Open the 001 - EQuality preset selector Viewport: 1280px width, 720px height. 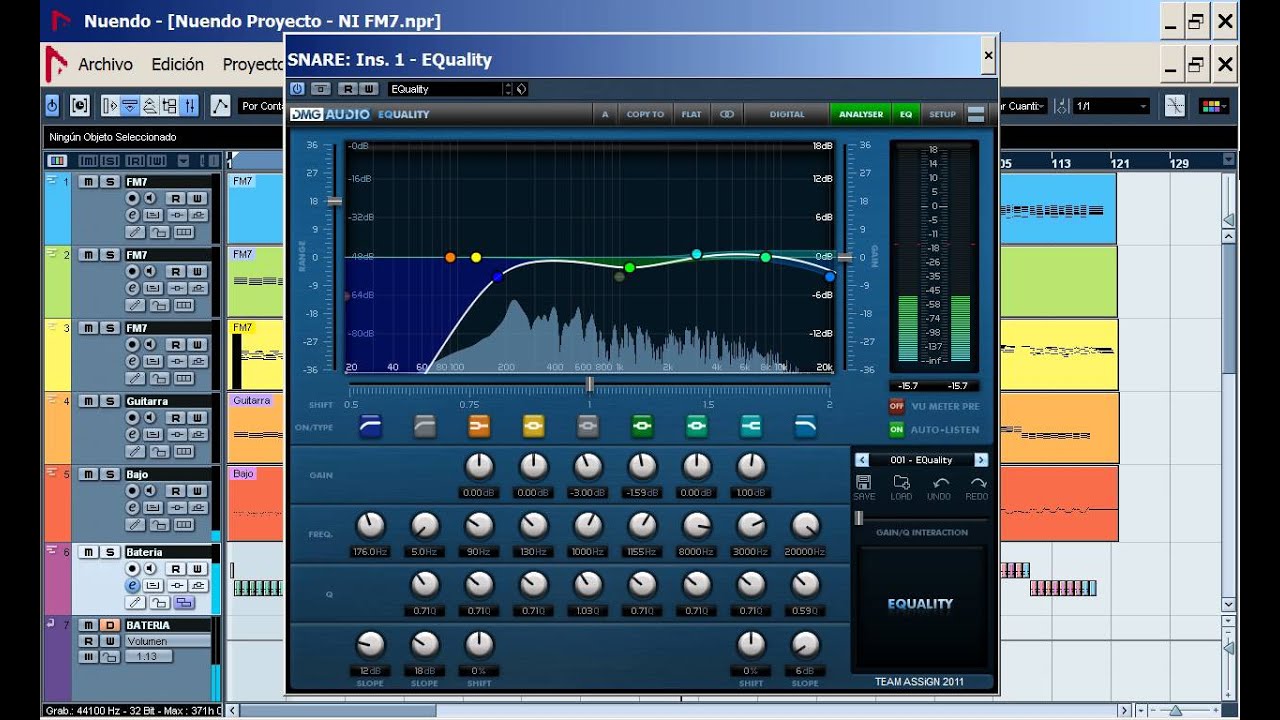pyautogui.click(x=921, y=460)
